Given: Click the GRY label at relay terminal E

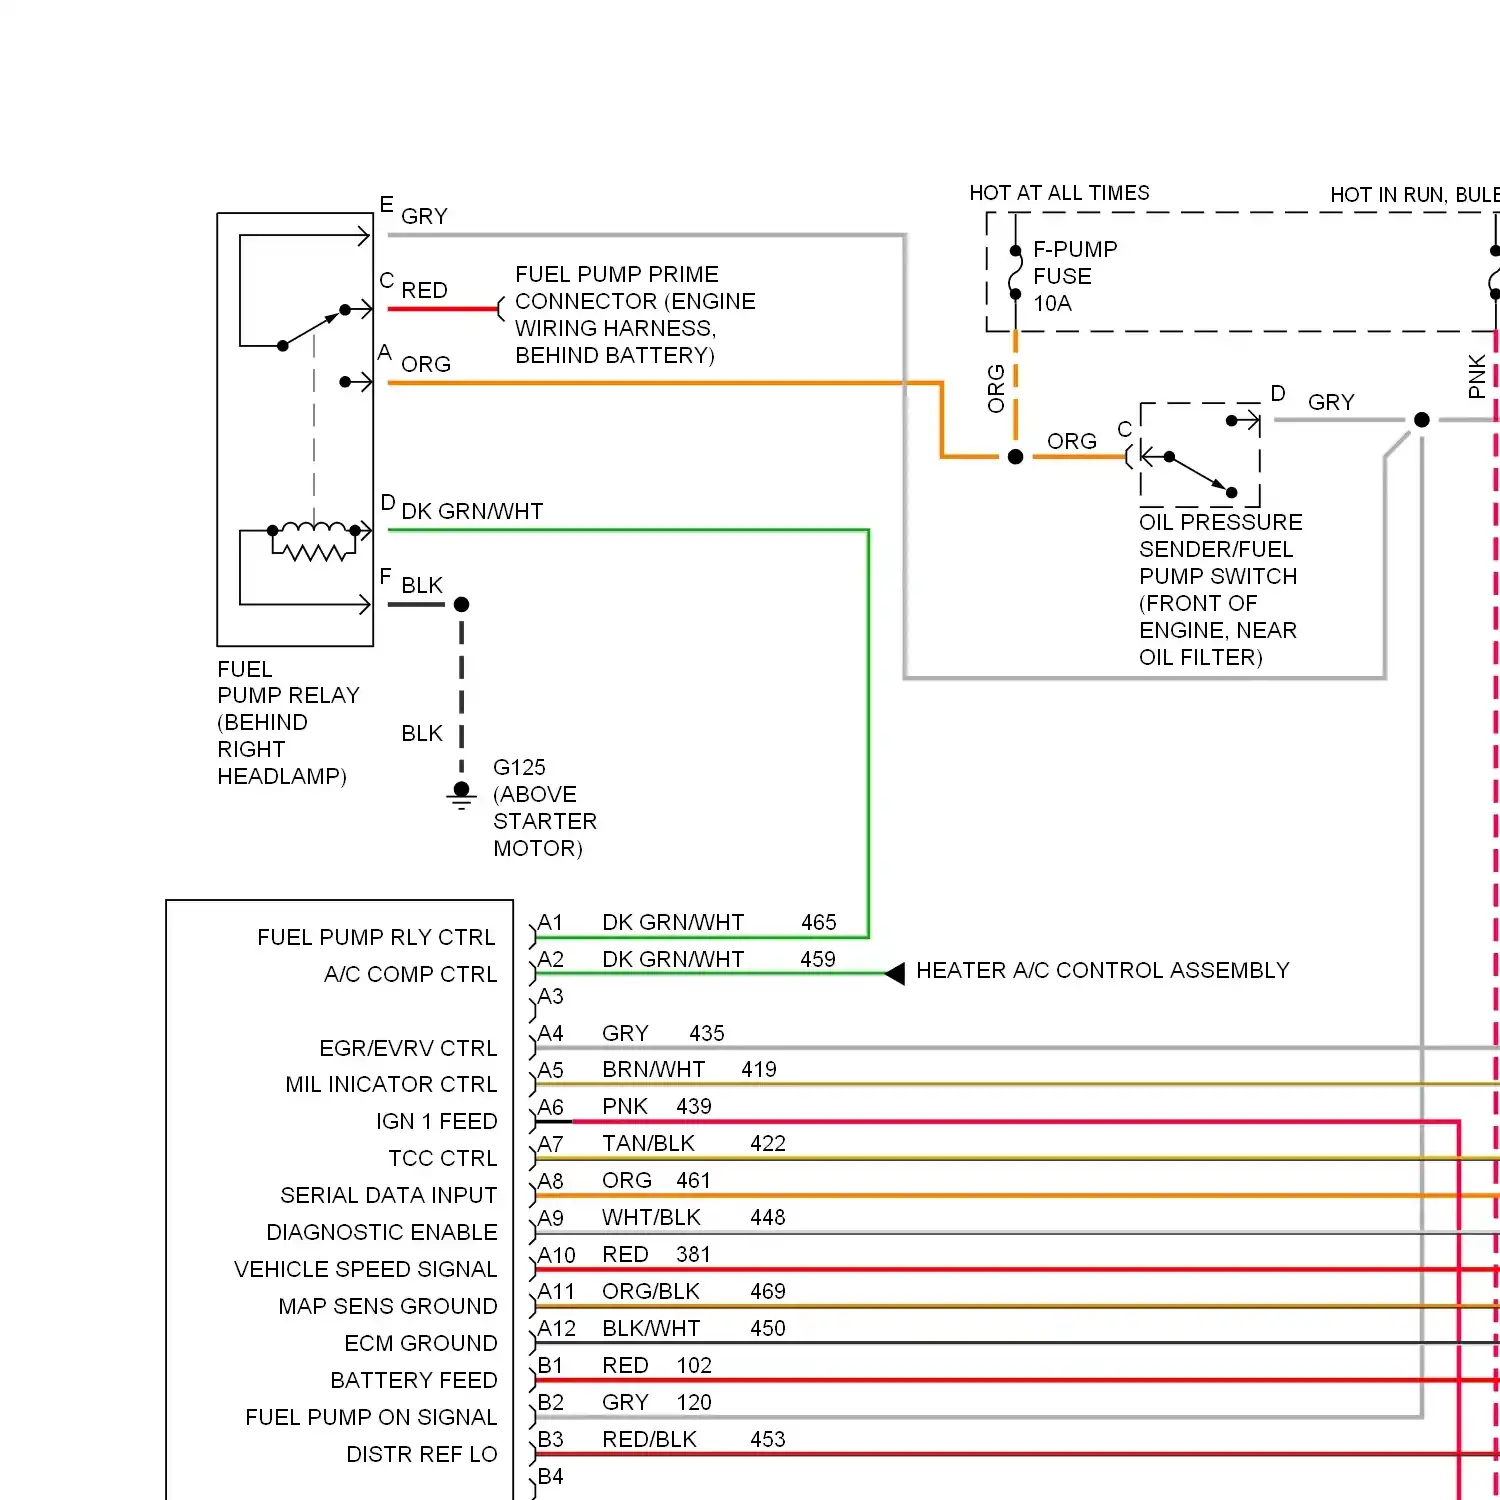Looking at the screenshot, I should point(424,216).
